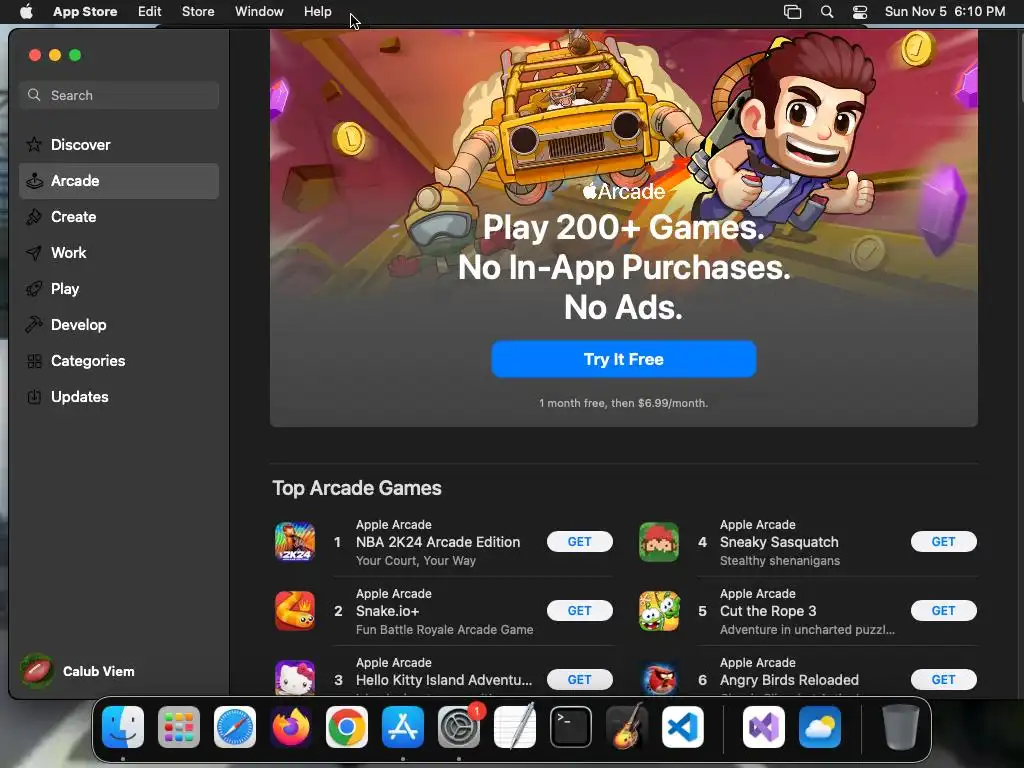Open the Create paintbrush icon in sidebar
The height and width of the screenshot is (768, 1024).
[34, 217]
